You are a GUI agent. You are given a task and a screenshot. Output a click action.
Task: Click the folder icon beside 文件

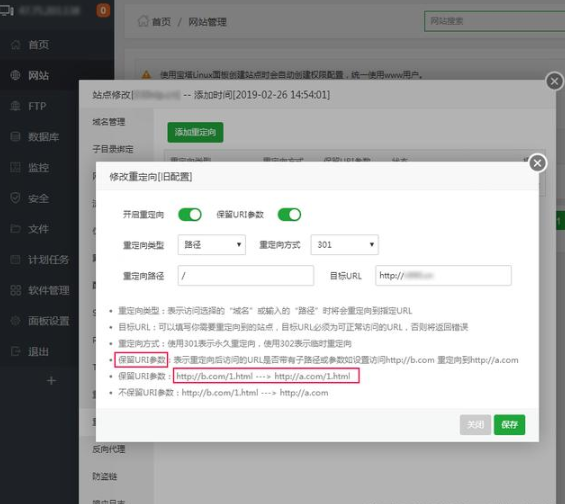(15, 228)
